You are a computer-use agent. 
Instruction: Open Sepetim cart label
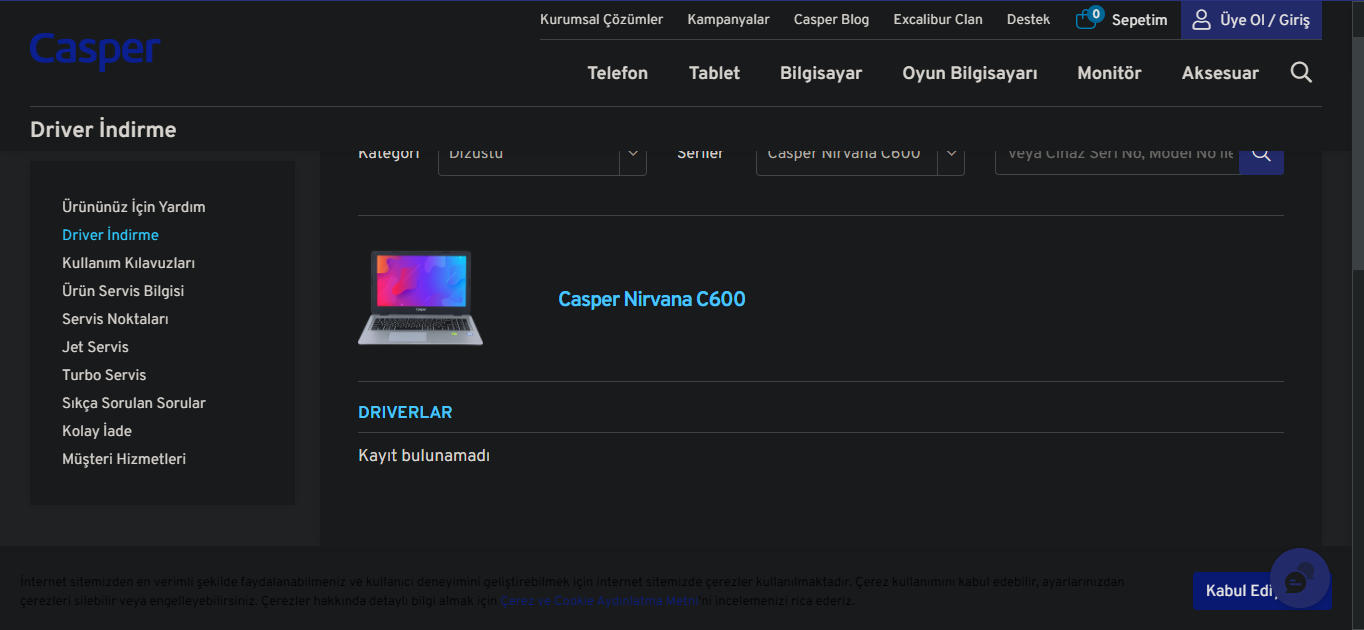point(1139,20)
